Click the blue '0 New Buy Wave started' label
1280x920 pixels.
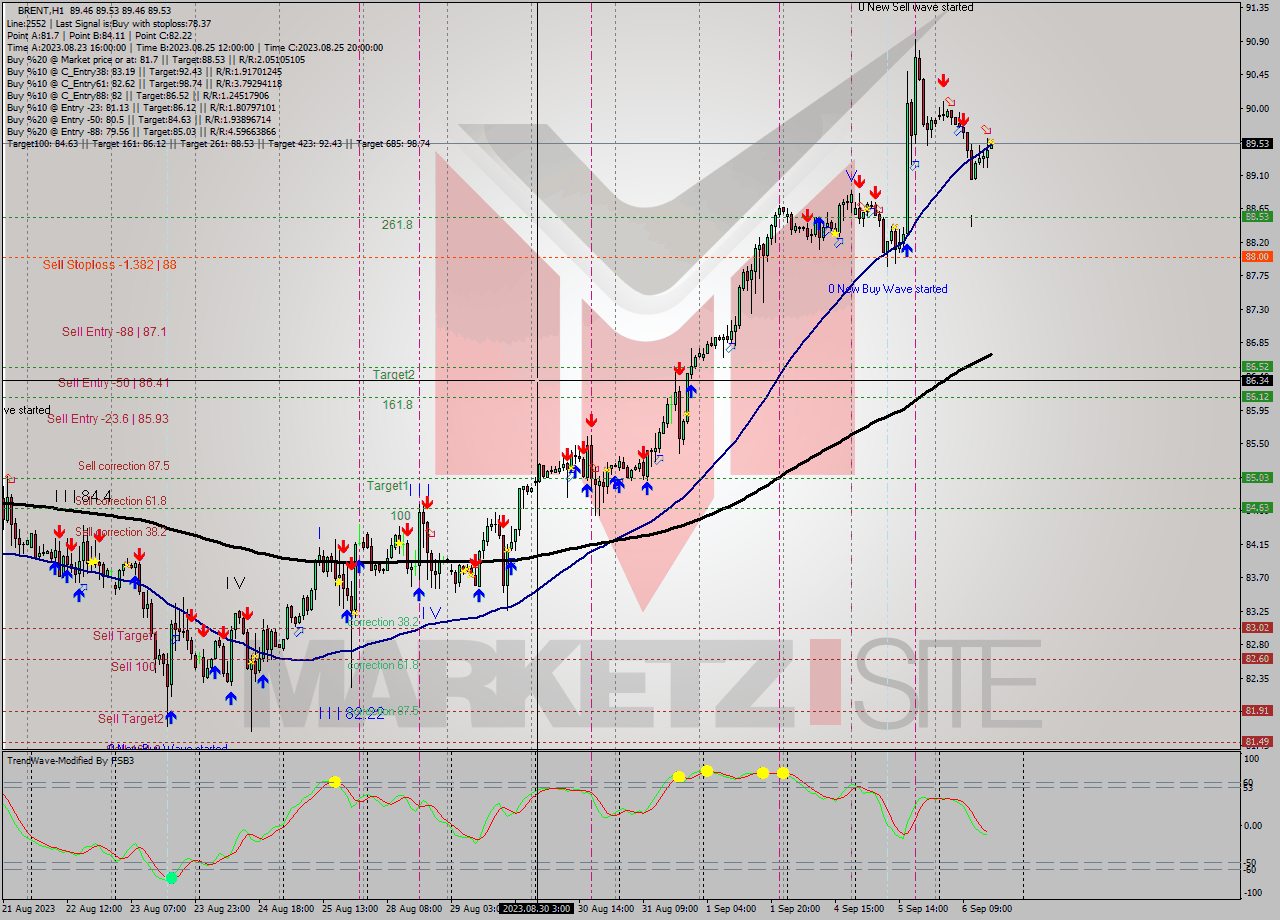tap(887, 289)
